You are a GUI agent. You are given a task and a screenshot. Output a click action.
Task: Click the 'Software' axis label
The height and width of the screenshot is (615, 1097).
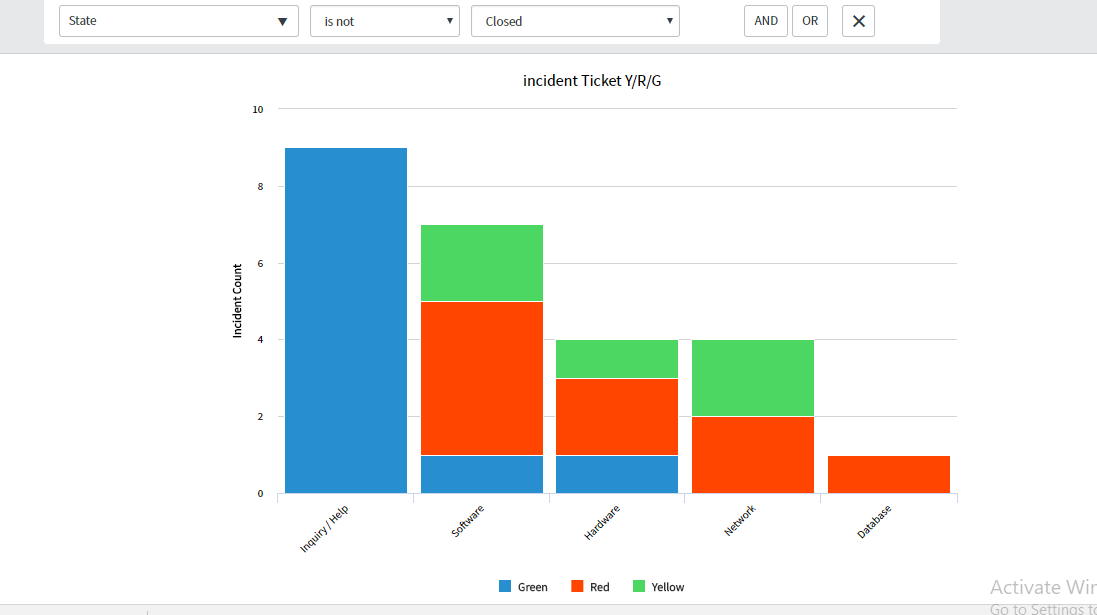click(x=467, y=521)
